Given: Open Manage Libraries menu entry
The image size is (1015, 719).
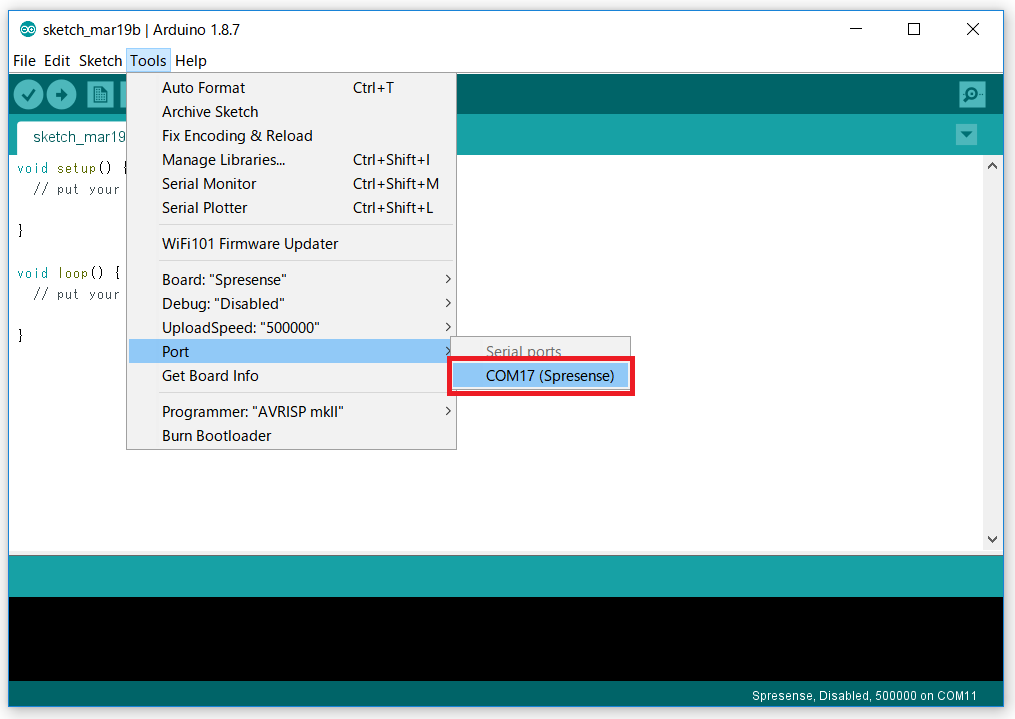Looking at the screenshot, I should pyautogui.click(x=224, y=160).
